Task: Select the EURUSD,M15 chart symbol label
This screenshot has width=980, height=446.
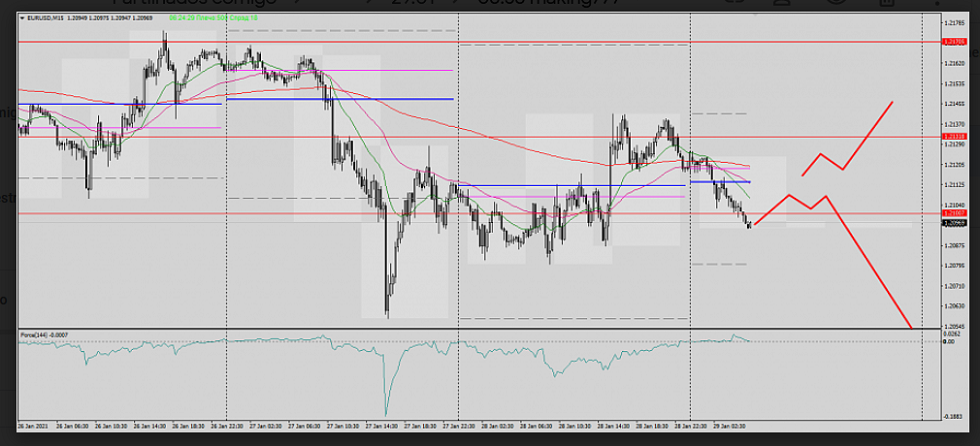Action: tap(46, 18)
